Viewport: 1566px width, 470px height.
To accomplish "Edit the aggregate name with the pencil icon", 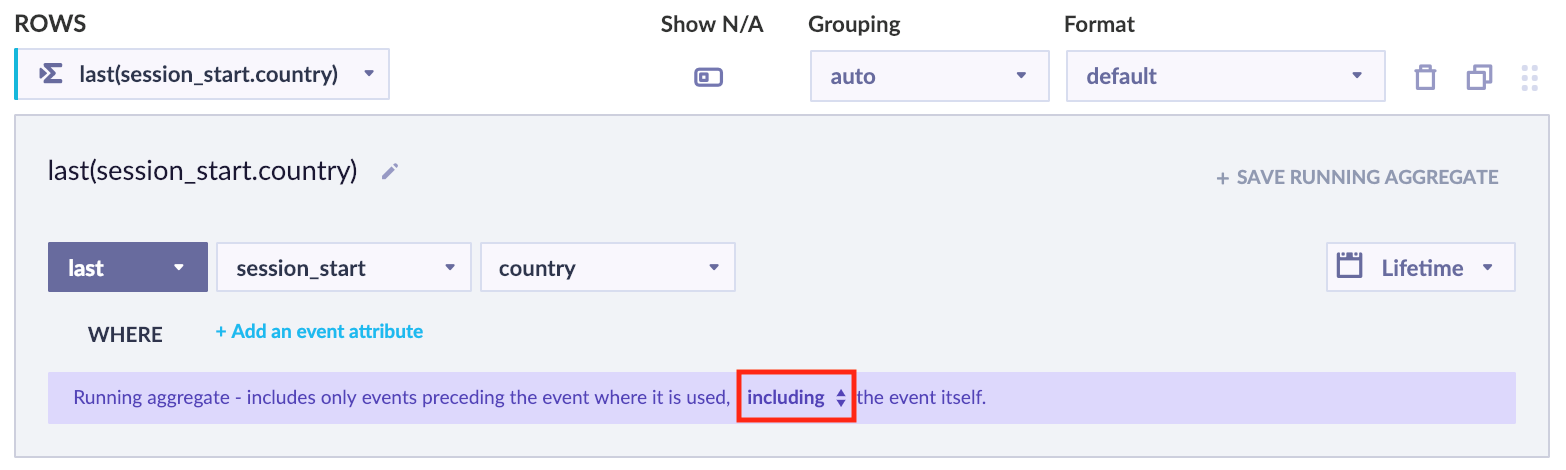I will pos(391,172).
